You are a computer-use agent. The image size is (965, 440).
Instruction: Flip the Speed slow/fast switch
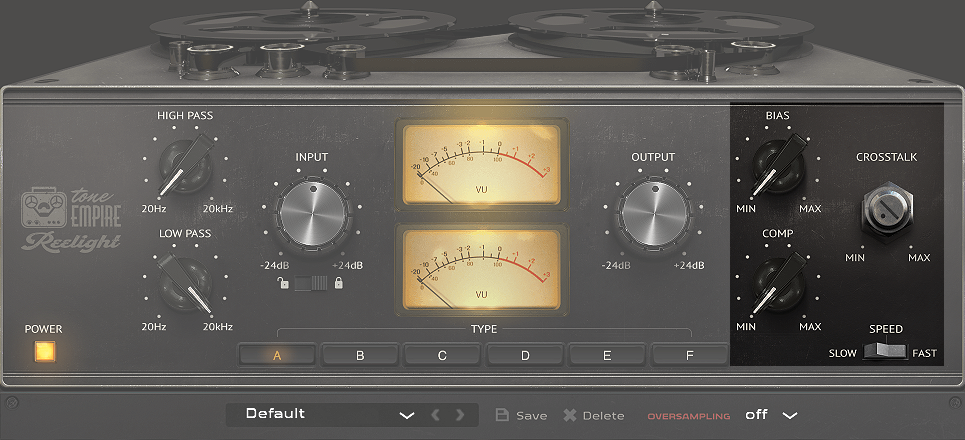coord(884,352)
